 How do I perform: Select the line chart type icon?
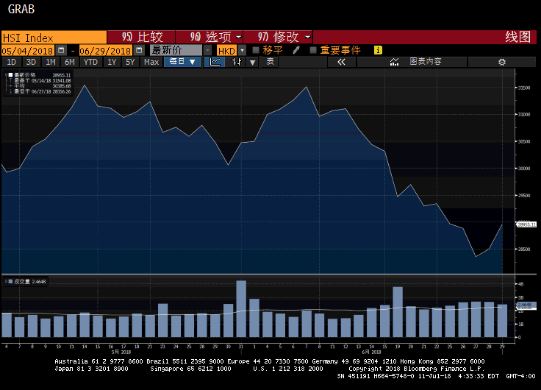coord(215,62)
